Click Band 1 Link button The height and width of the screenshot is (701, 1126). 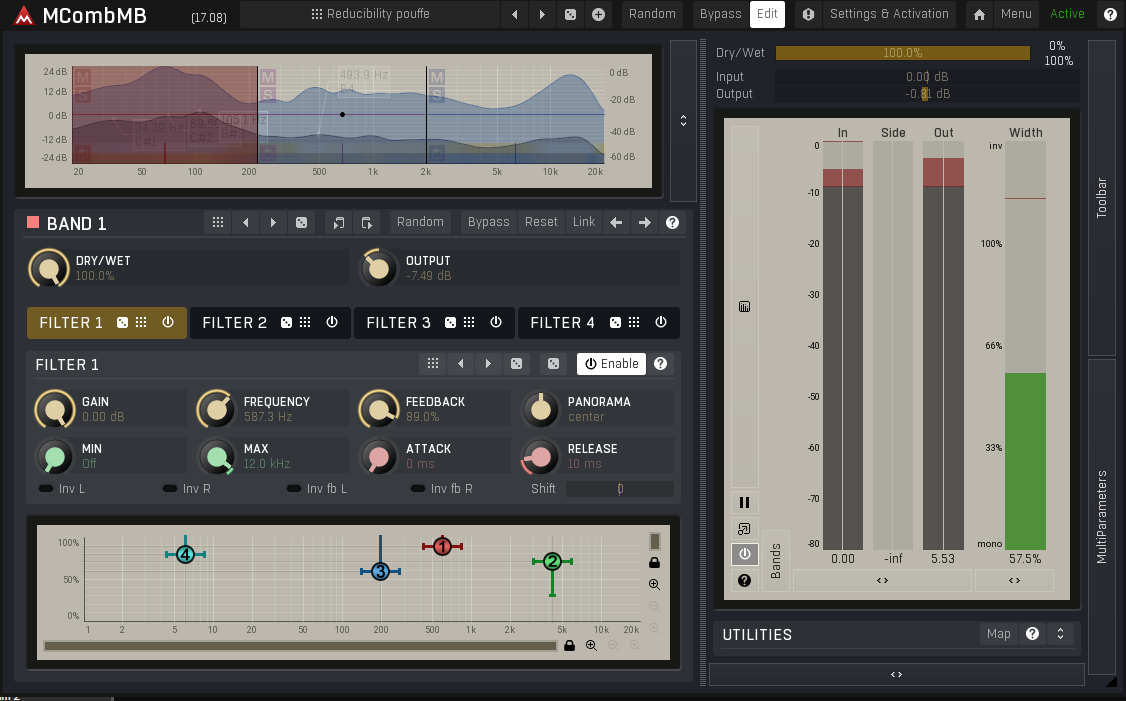584,222
